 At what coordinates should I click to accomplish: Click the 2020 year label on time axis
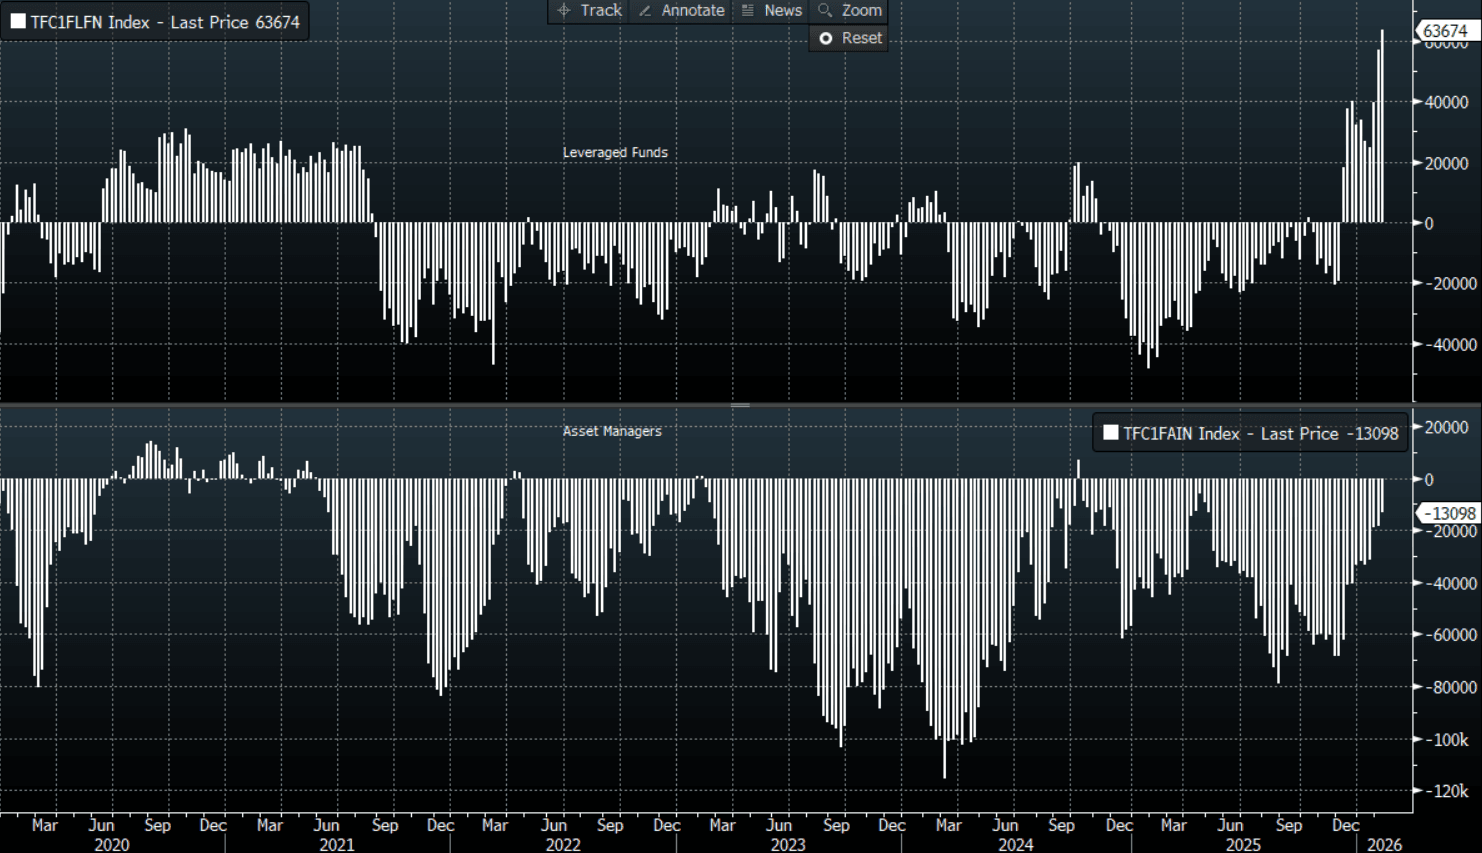point(111,844)
